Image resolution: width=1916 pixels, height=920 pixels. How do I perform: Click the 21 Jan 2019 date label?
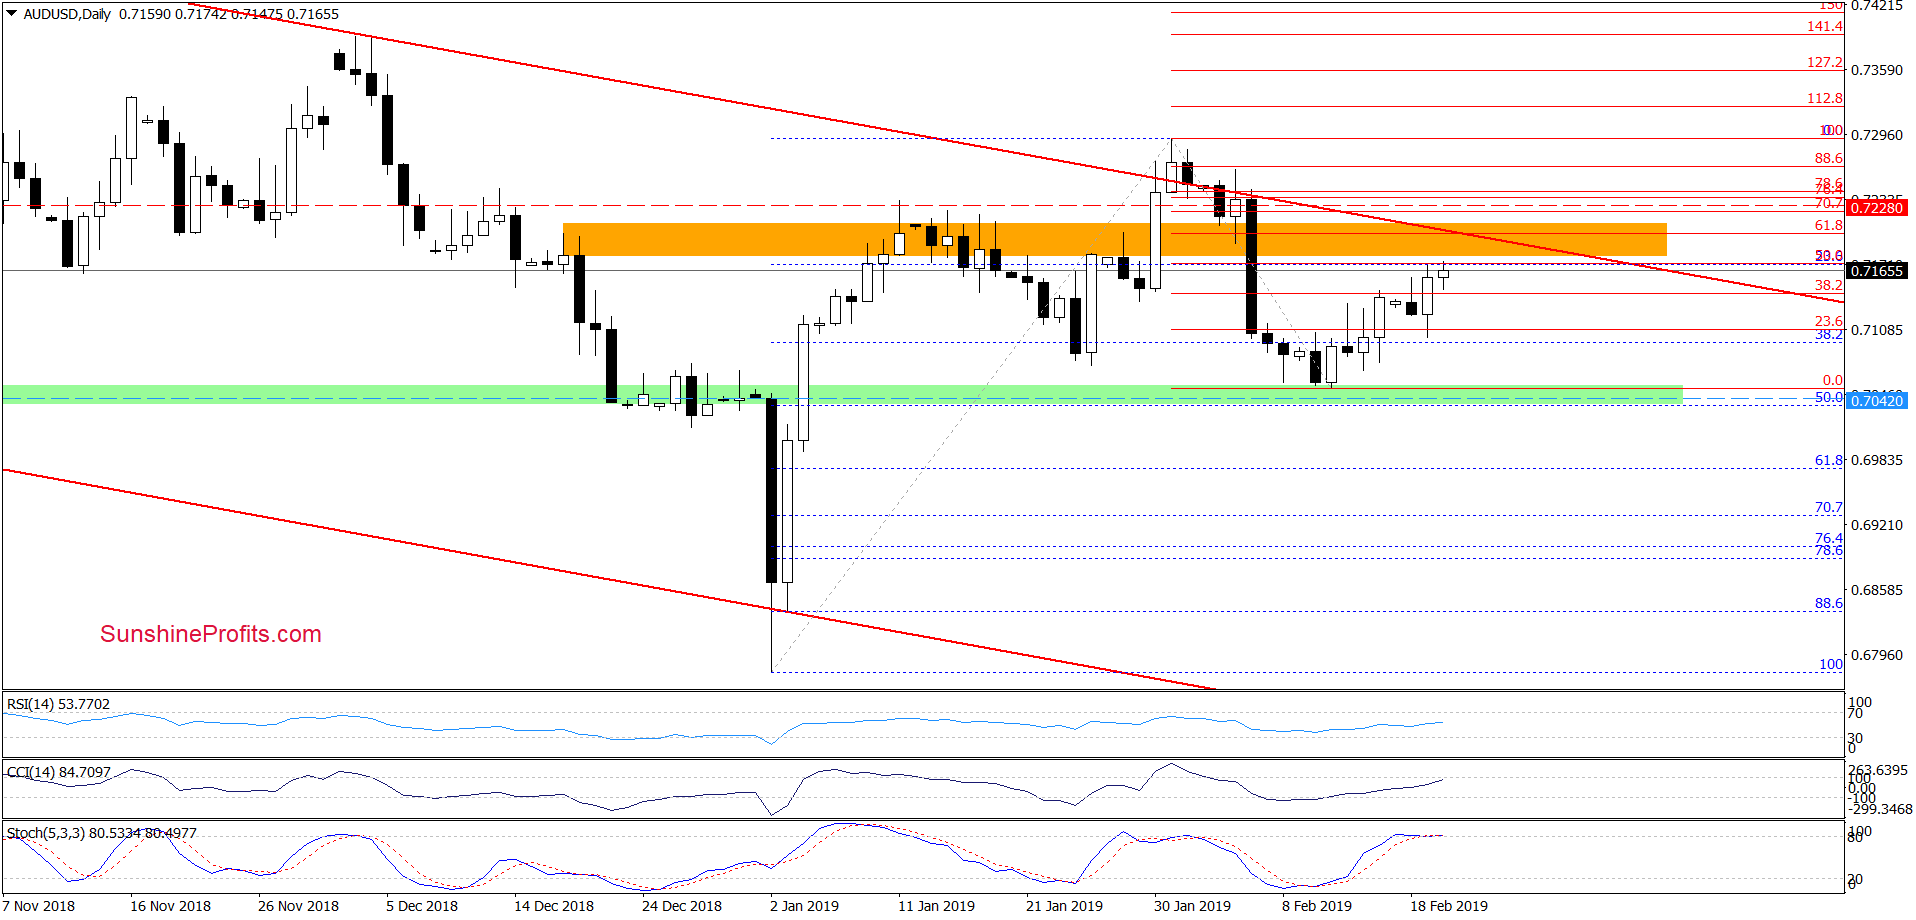(1064, 906)
